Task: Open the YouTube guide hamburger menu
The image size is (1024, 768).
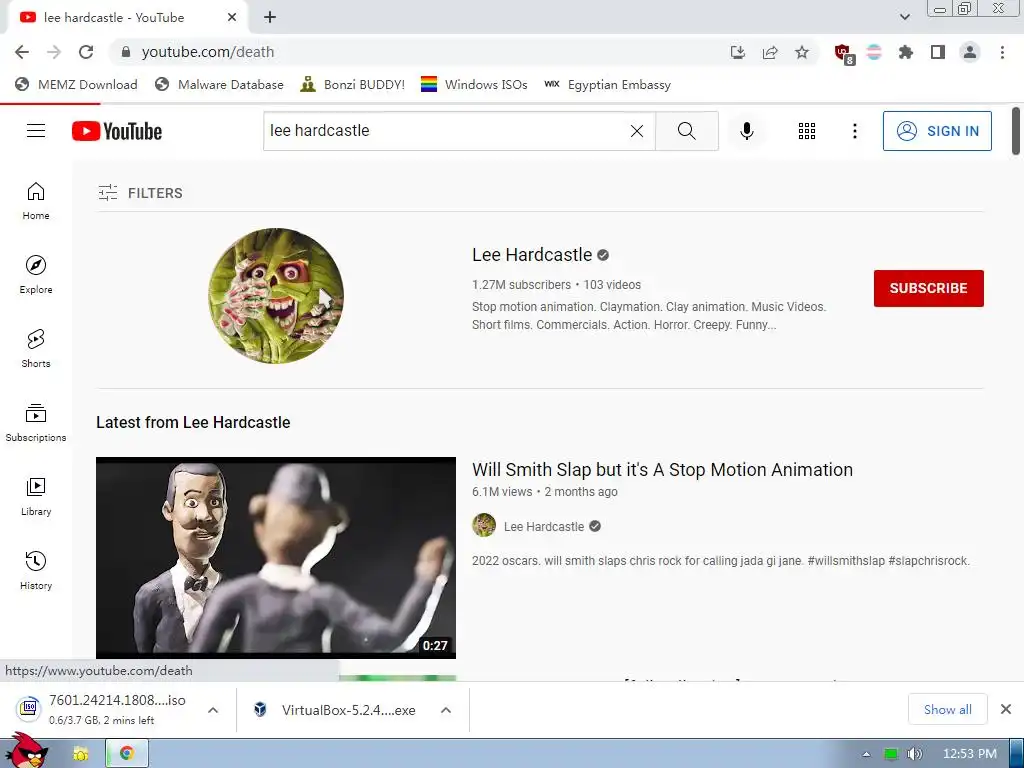Action: [x=36, y=131]
